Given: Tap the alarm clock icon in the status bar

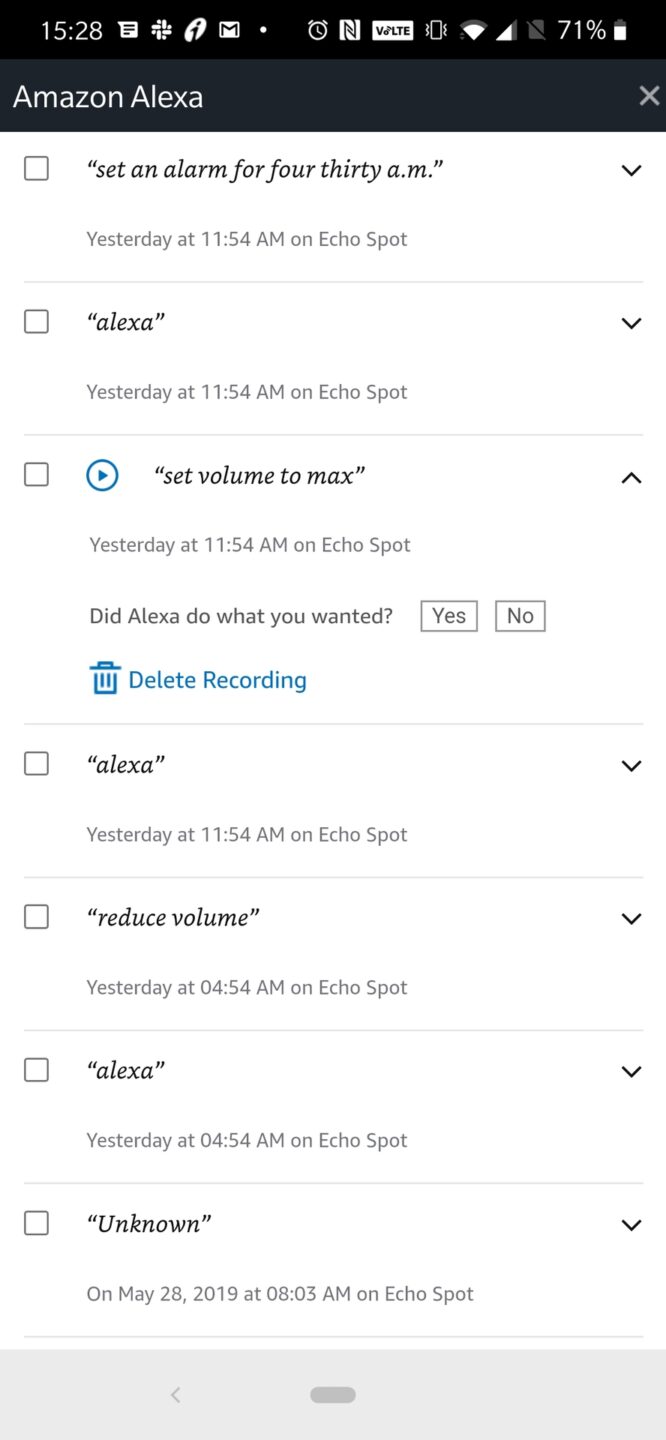Looking at the screenshot, I should point(317,28).
